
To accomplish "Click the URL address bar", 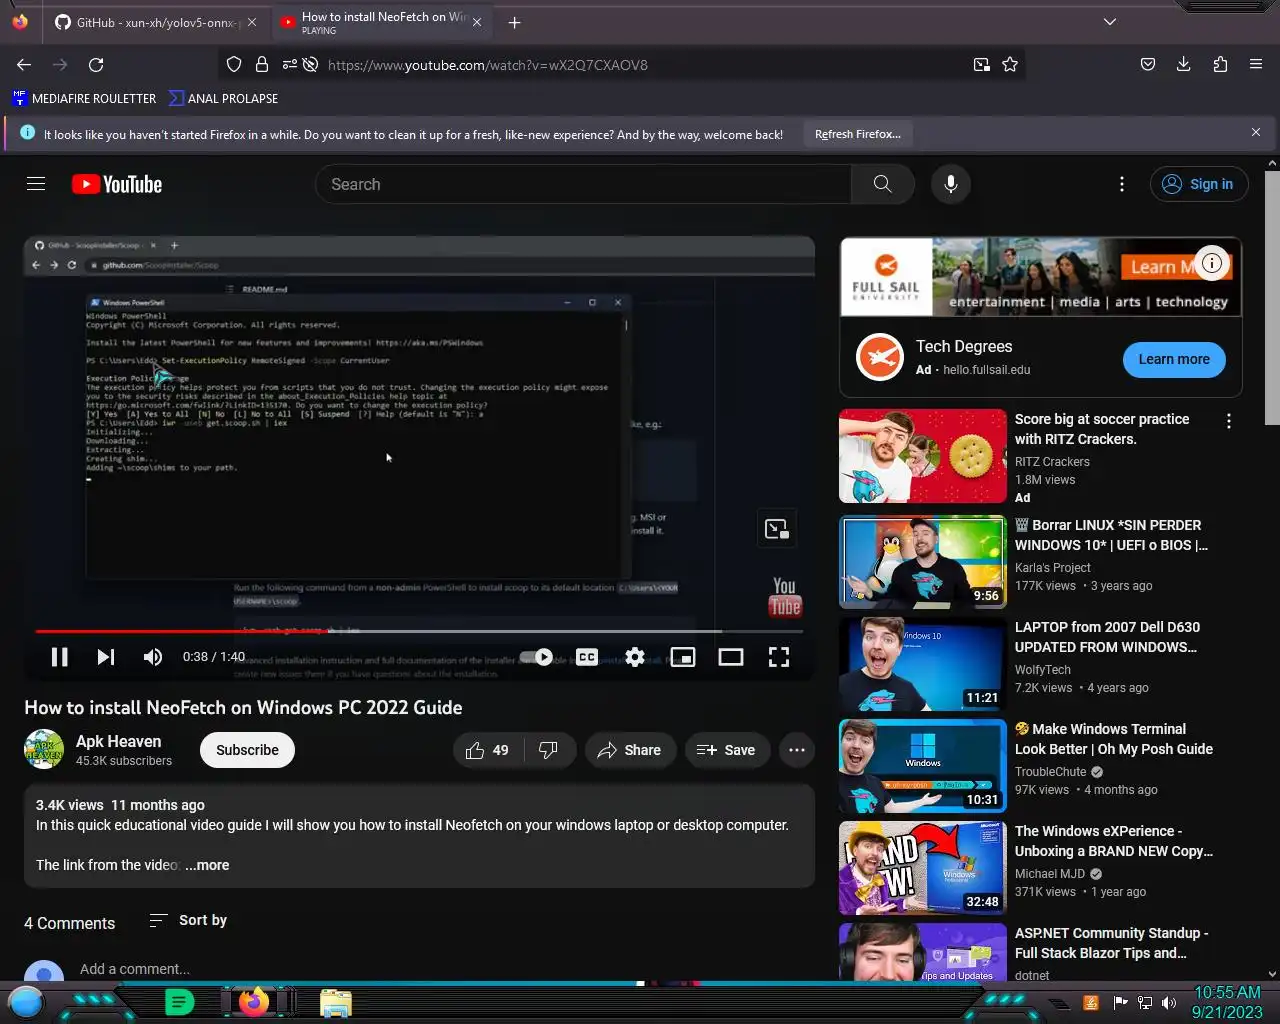I will point(640,65).
